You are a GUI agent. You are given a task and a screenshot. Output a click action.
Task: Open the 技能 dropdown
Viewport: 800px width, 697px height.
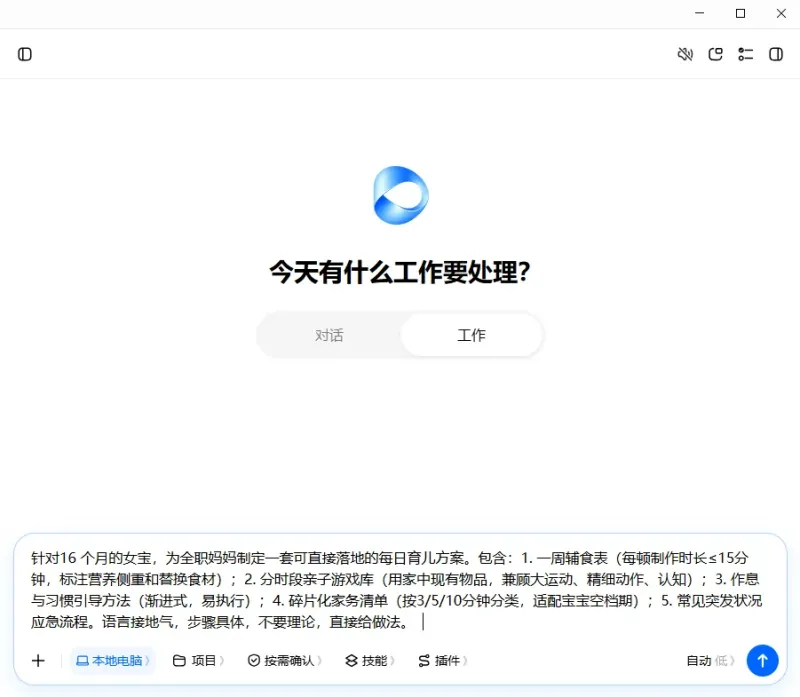click(370, 661)
